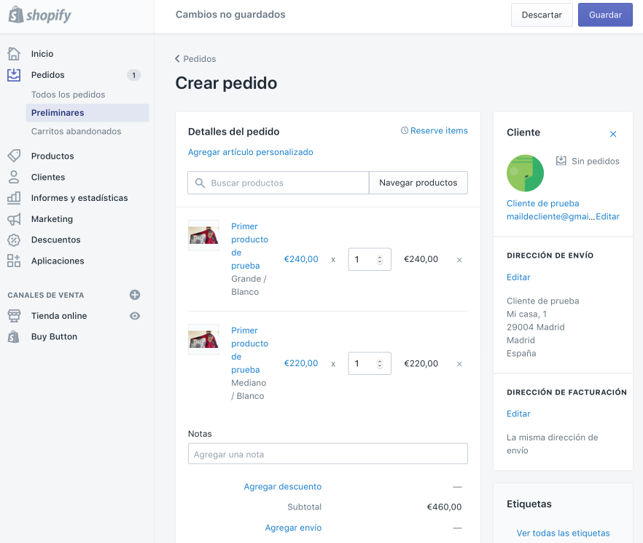The width and height of the screenshot is (643, 543).
Task: Adjust the quantity stepper for Grande / Blanco item
Action: point(380,260)
